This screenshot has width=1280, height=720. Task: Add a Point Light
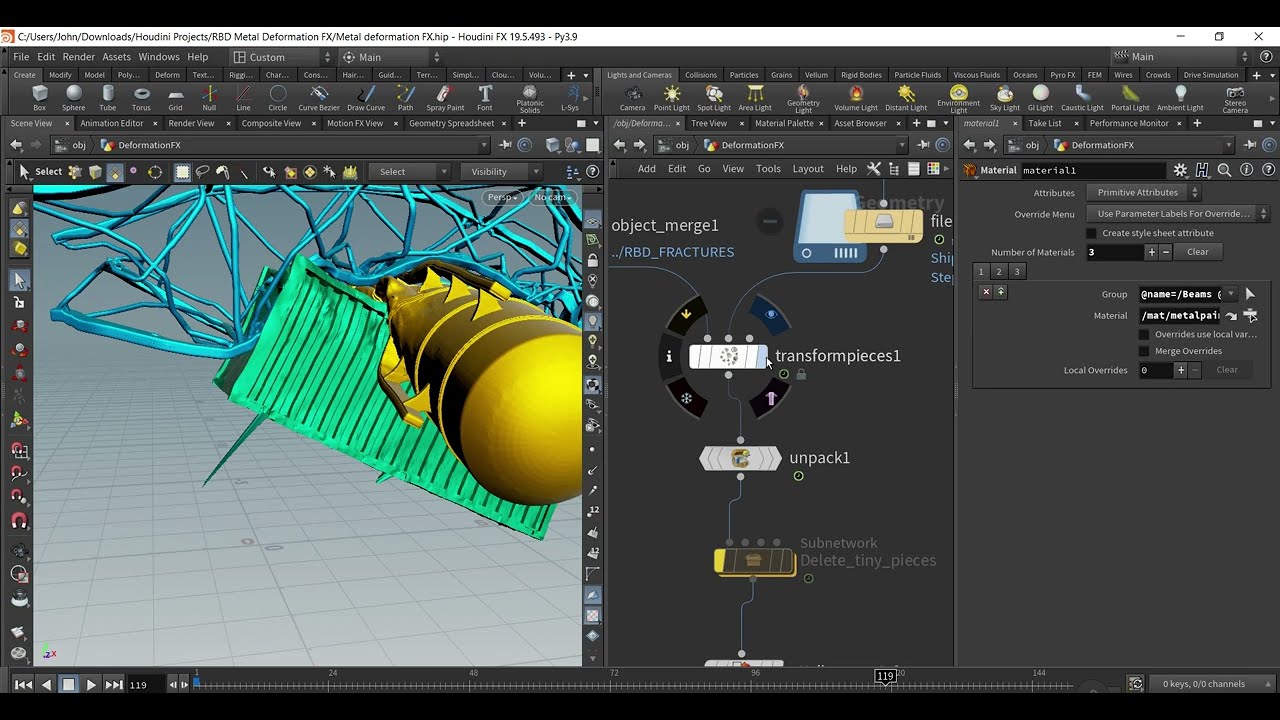[x=672, y=98]
